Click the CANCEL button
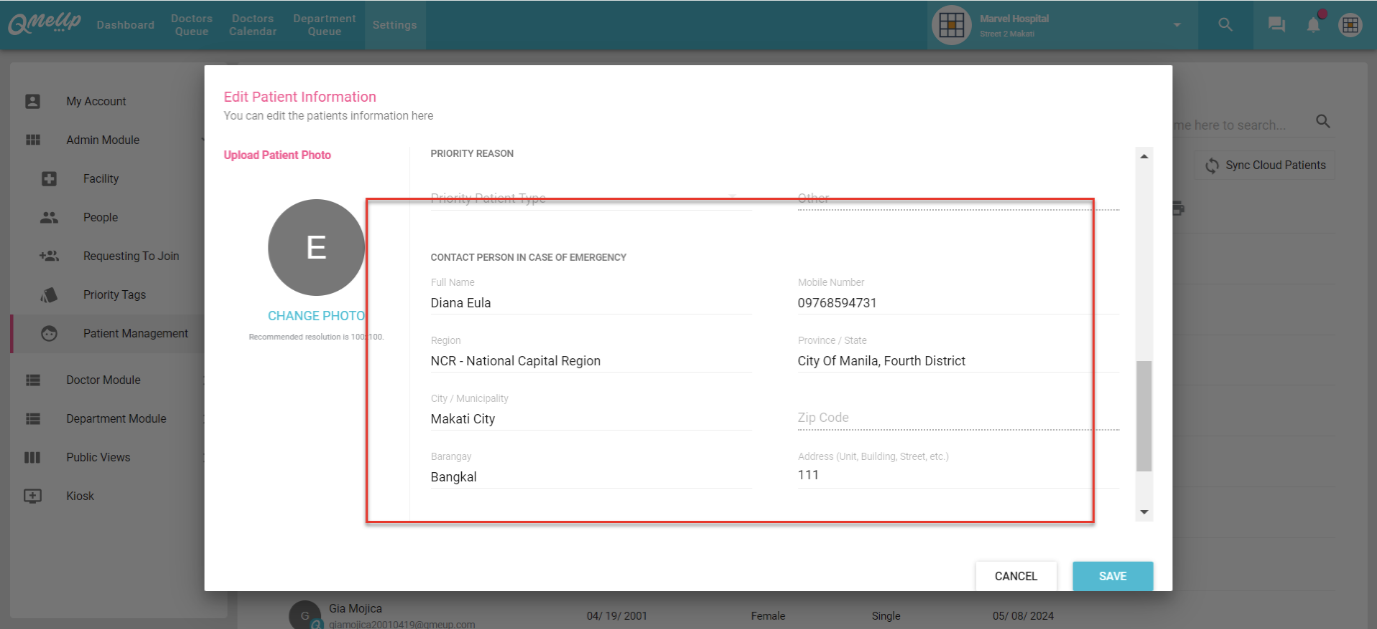This screenshot has width=1377, height=629. click(x=1015, y=576)
